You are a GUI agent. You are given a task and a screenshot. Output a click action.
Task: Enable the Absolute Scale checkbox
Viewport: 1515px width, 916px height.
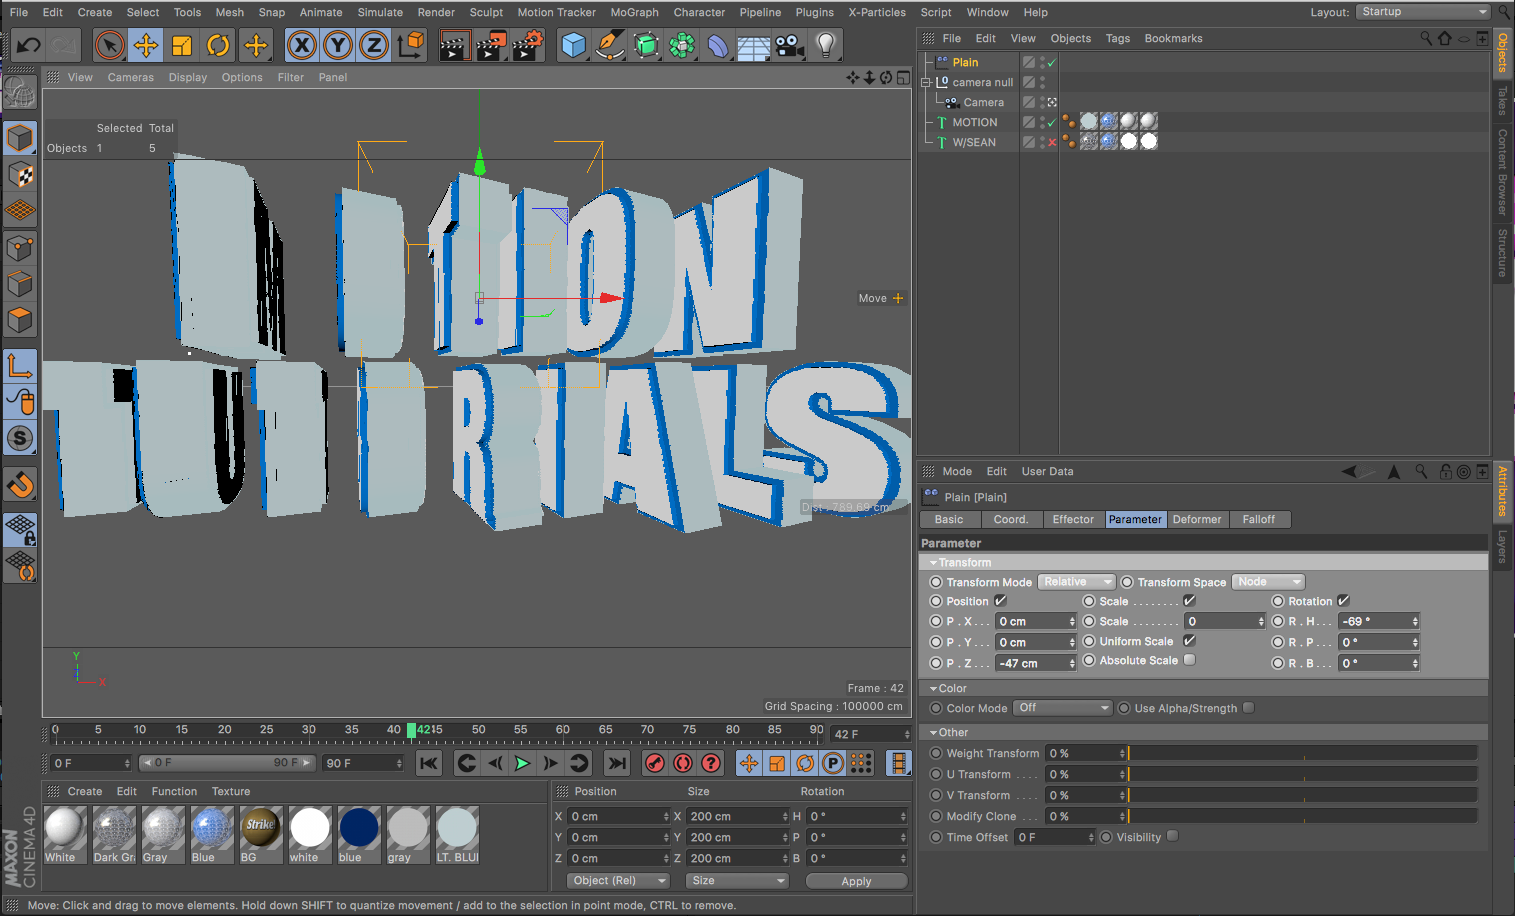[x=1189, y=660]
